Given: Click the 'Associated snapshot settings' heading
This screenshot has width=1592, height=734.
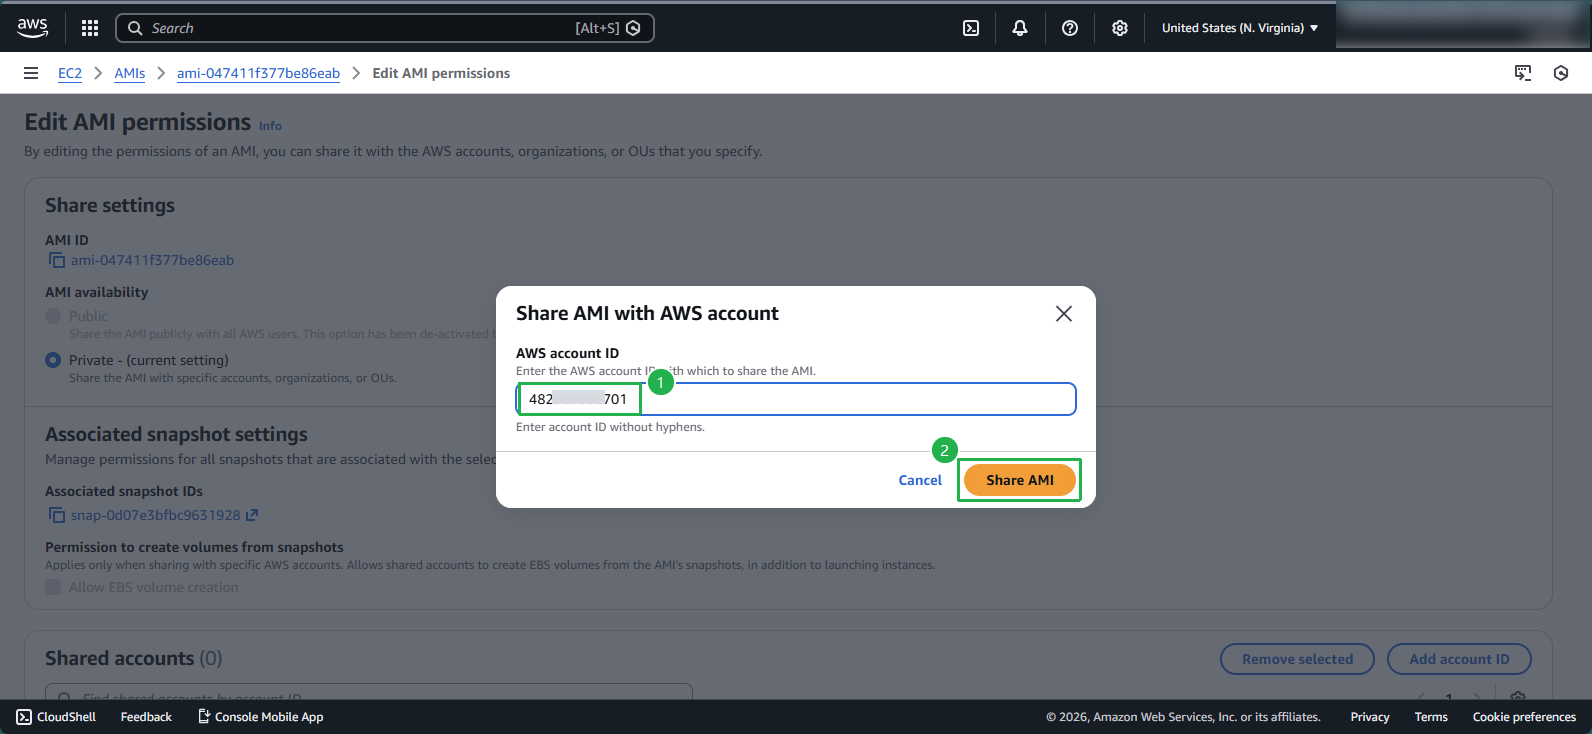Looking at the screenshot, I should (x=176, y=434).
